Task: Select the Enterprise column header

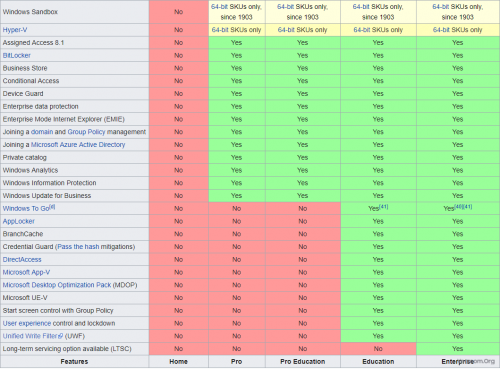Action: [457, 362]
